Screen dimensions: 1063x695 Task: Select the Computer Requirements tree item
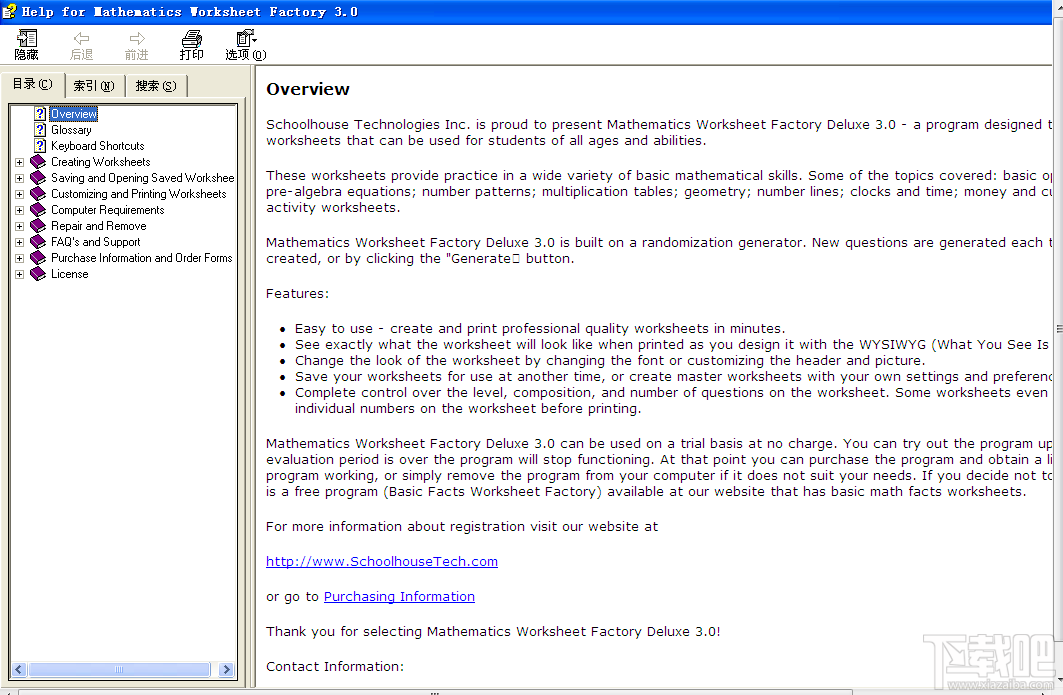[x=106, y=209]
